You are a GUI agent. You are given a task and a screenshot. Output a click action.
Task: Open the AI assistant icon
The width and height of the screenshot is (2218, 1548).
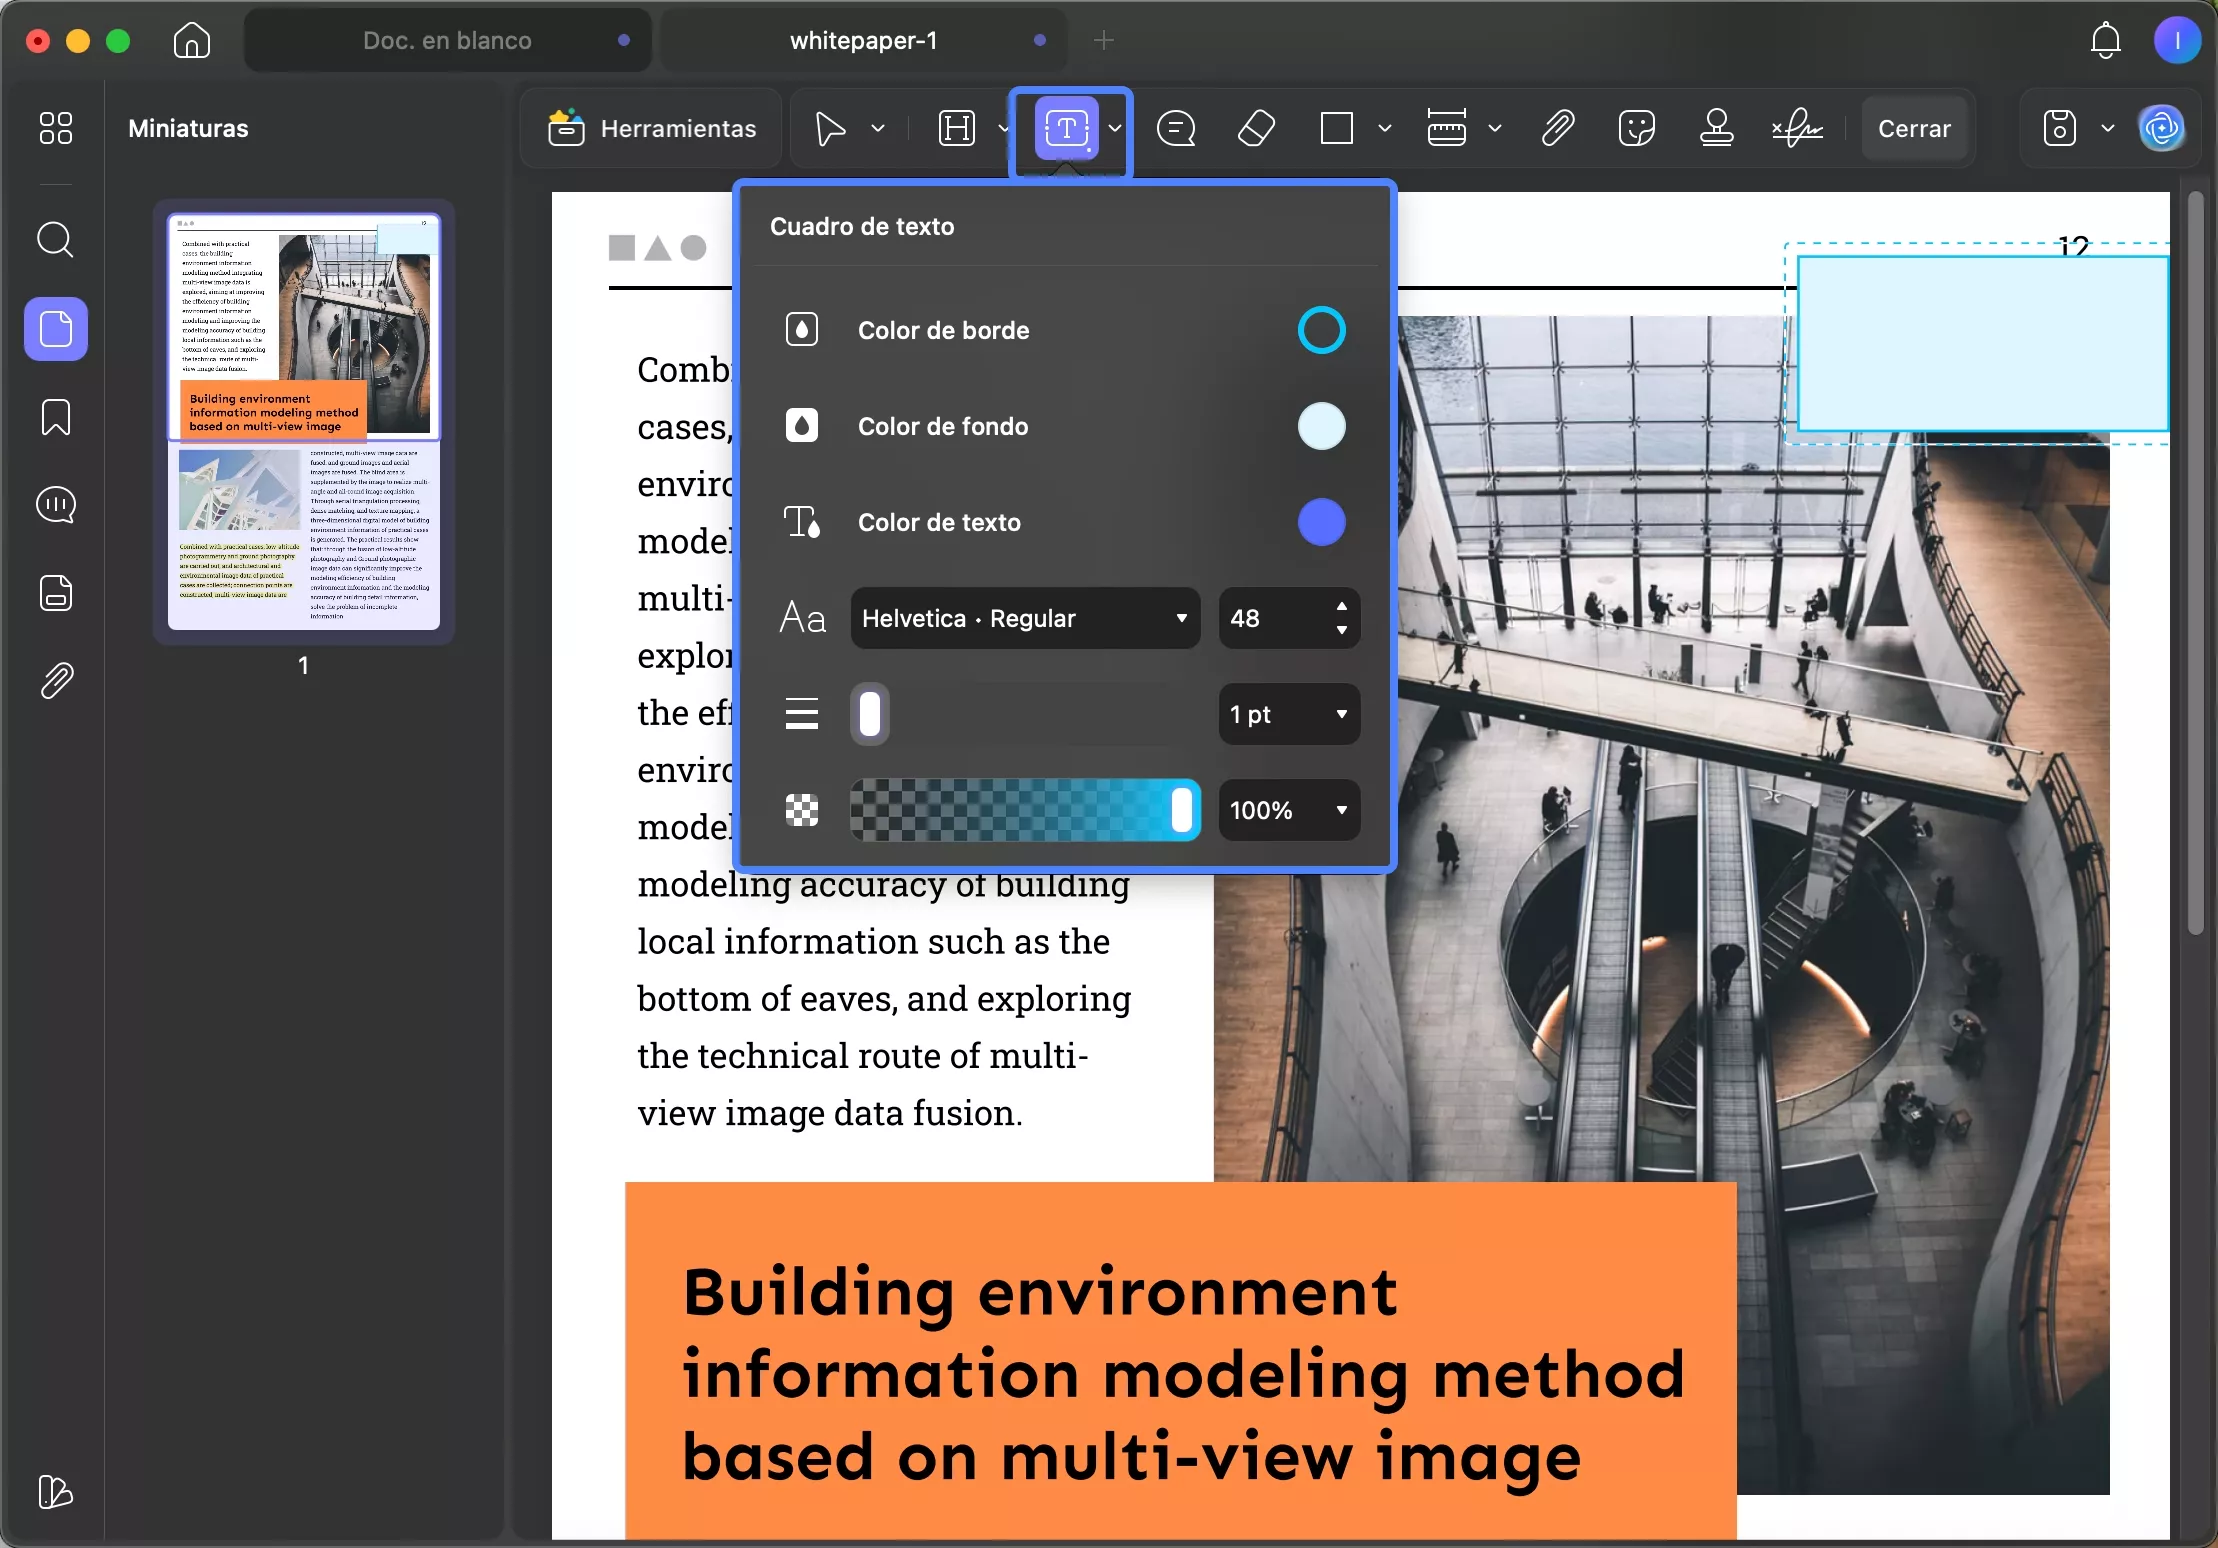pos(2161,129)
